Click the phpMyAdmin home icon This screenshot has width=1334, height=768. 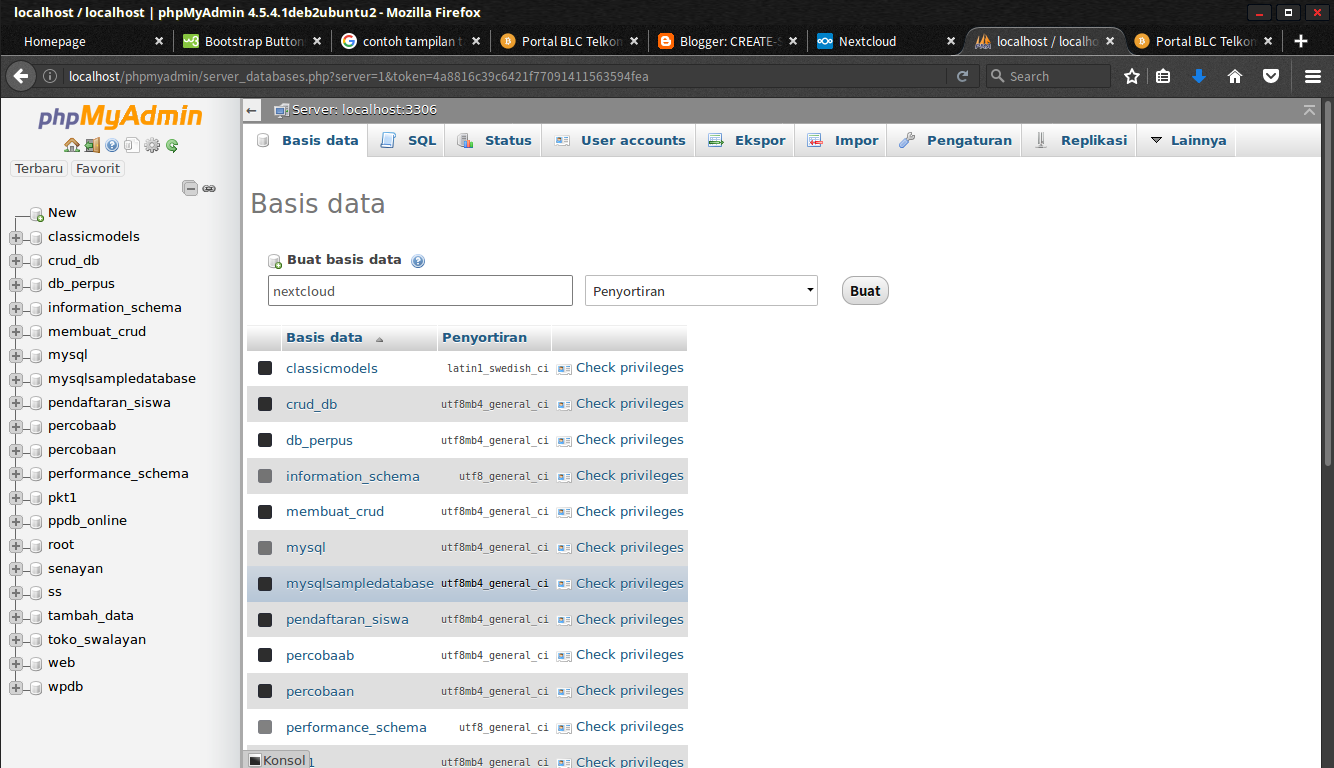72,145
